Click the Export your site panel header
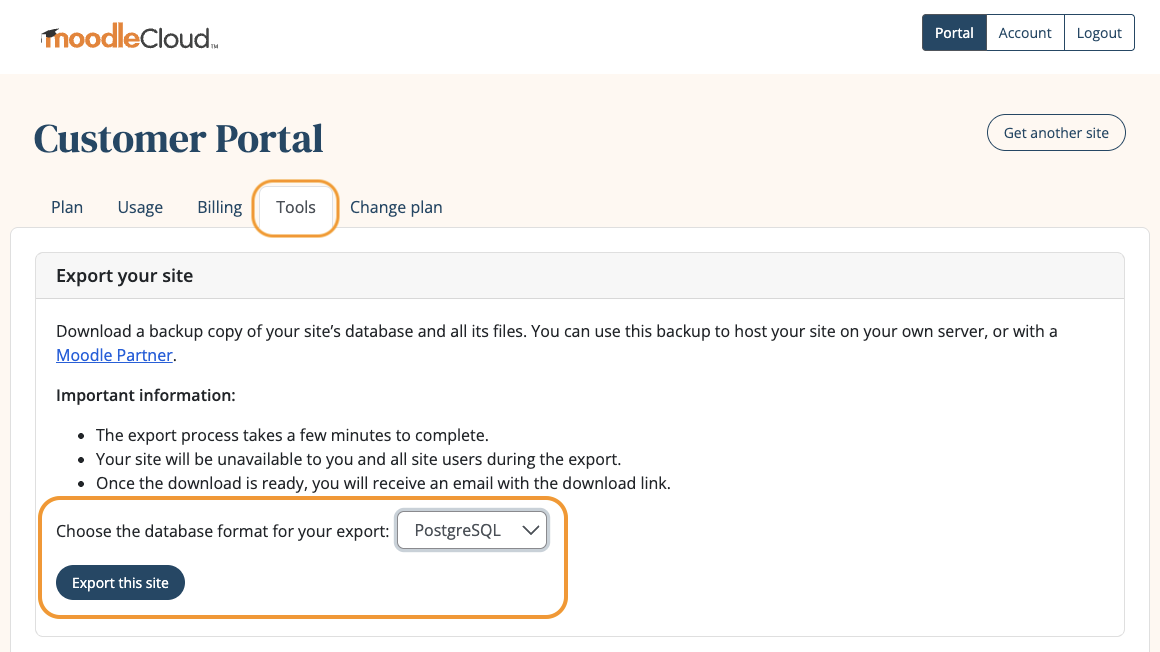Viewport: 1160px width, 652px height. pyautogui.click(x=124, y=275)
